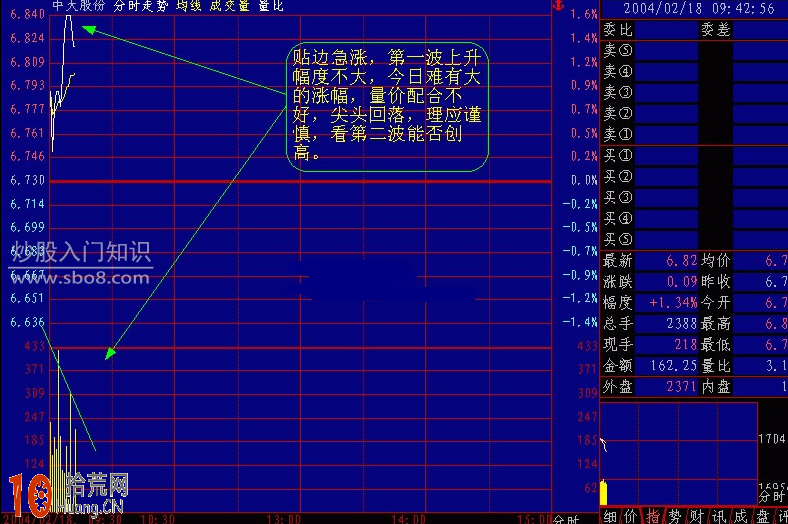Select the 买④ buy order row
This screenshot has height=524, width=788.
694,219
